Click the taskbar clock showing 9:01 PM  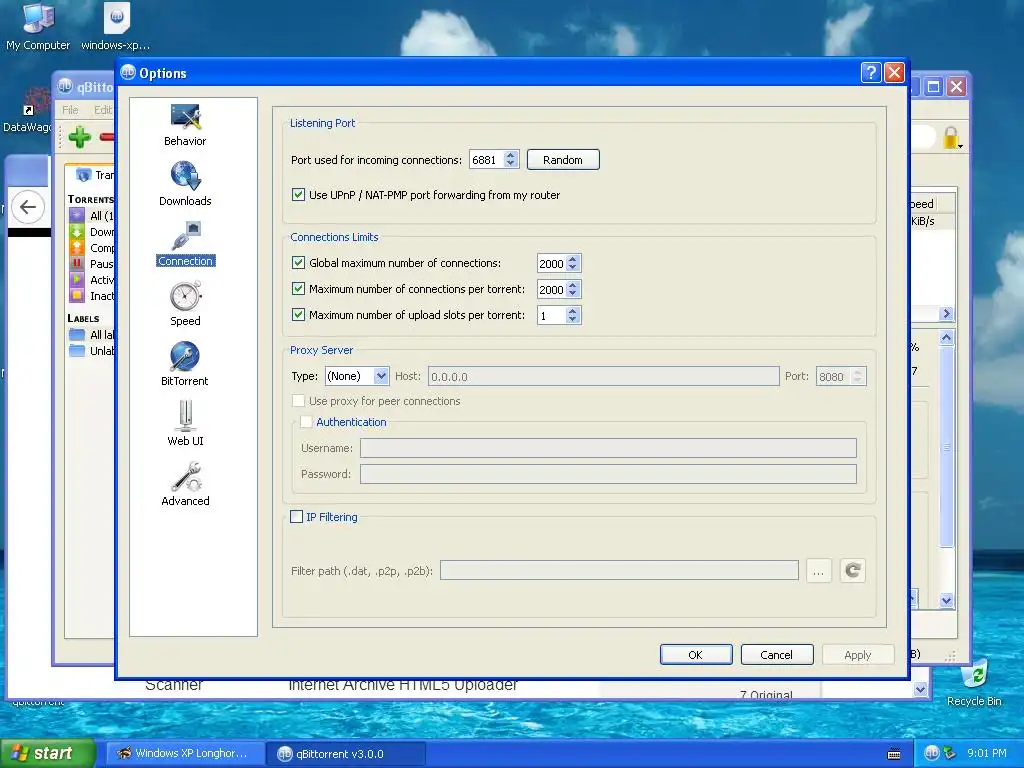(987, 753)
